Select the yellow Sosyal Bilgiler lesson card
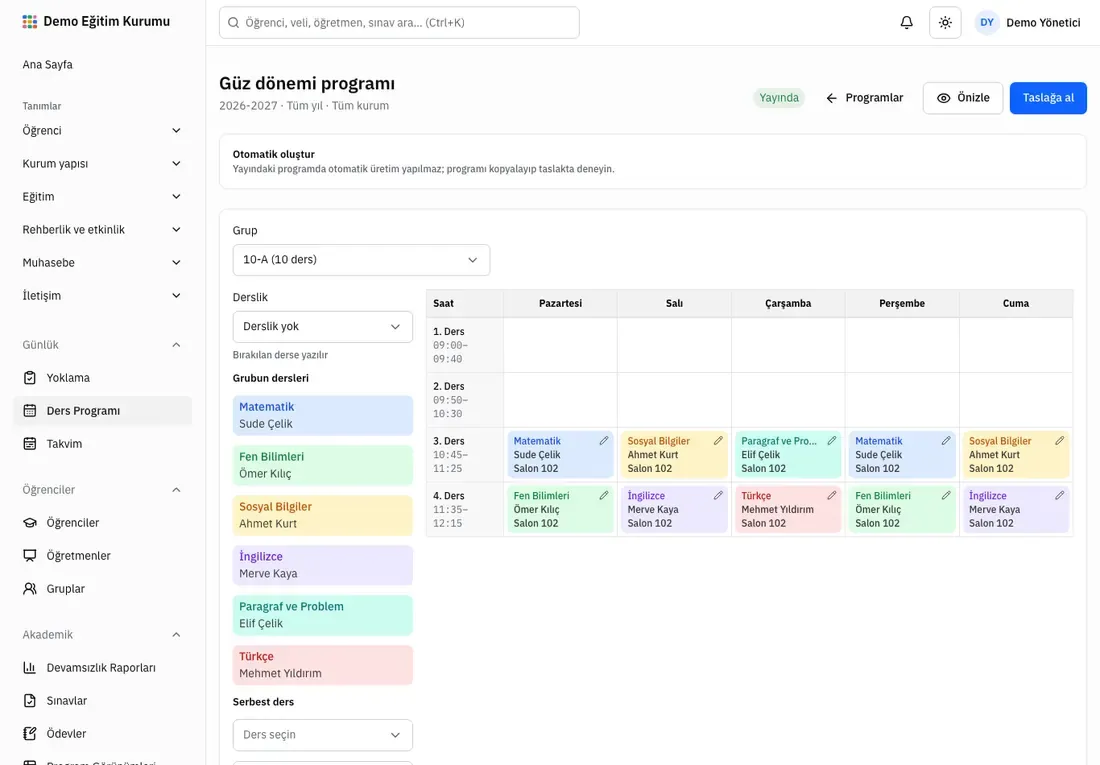The image size is (1100, 765). tap(323, 515)
